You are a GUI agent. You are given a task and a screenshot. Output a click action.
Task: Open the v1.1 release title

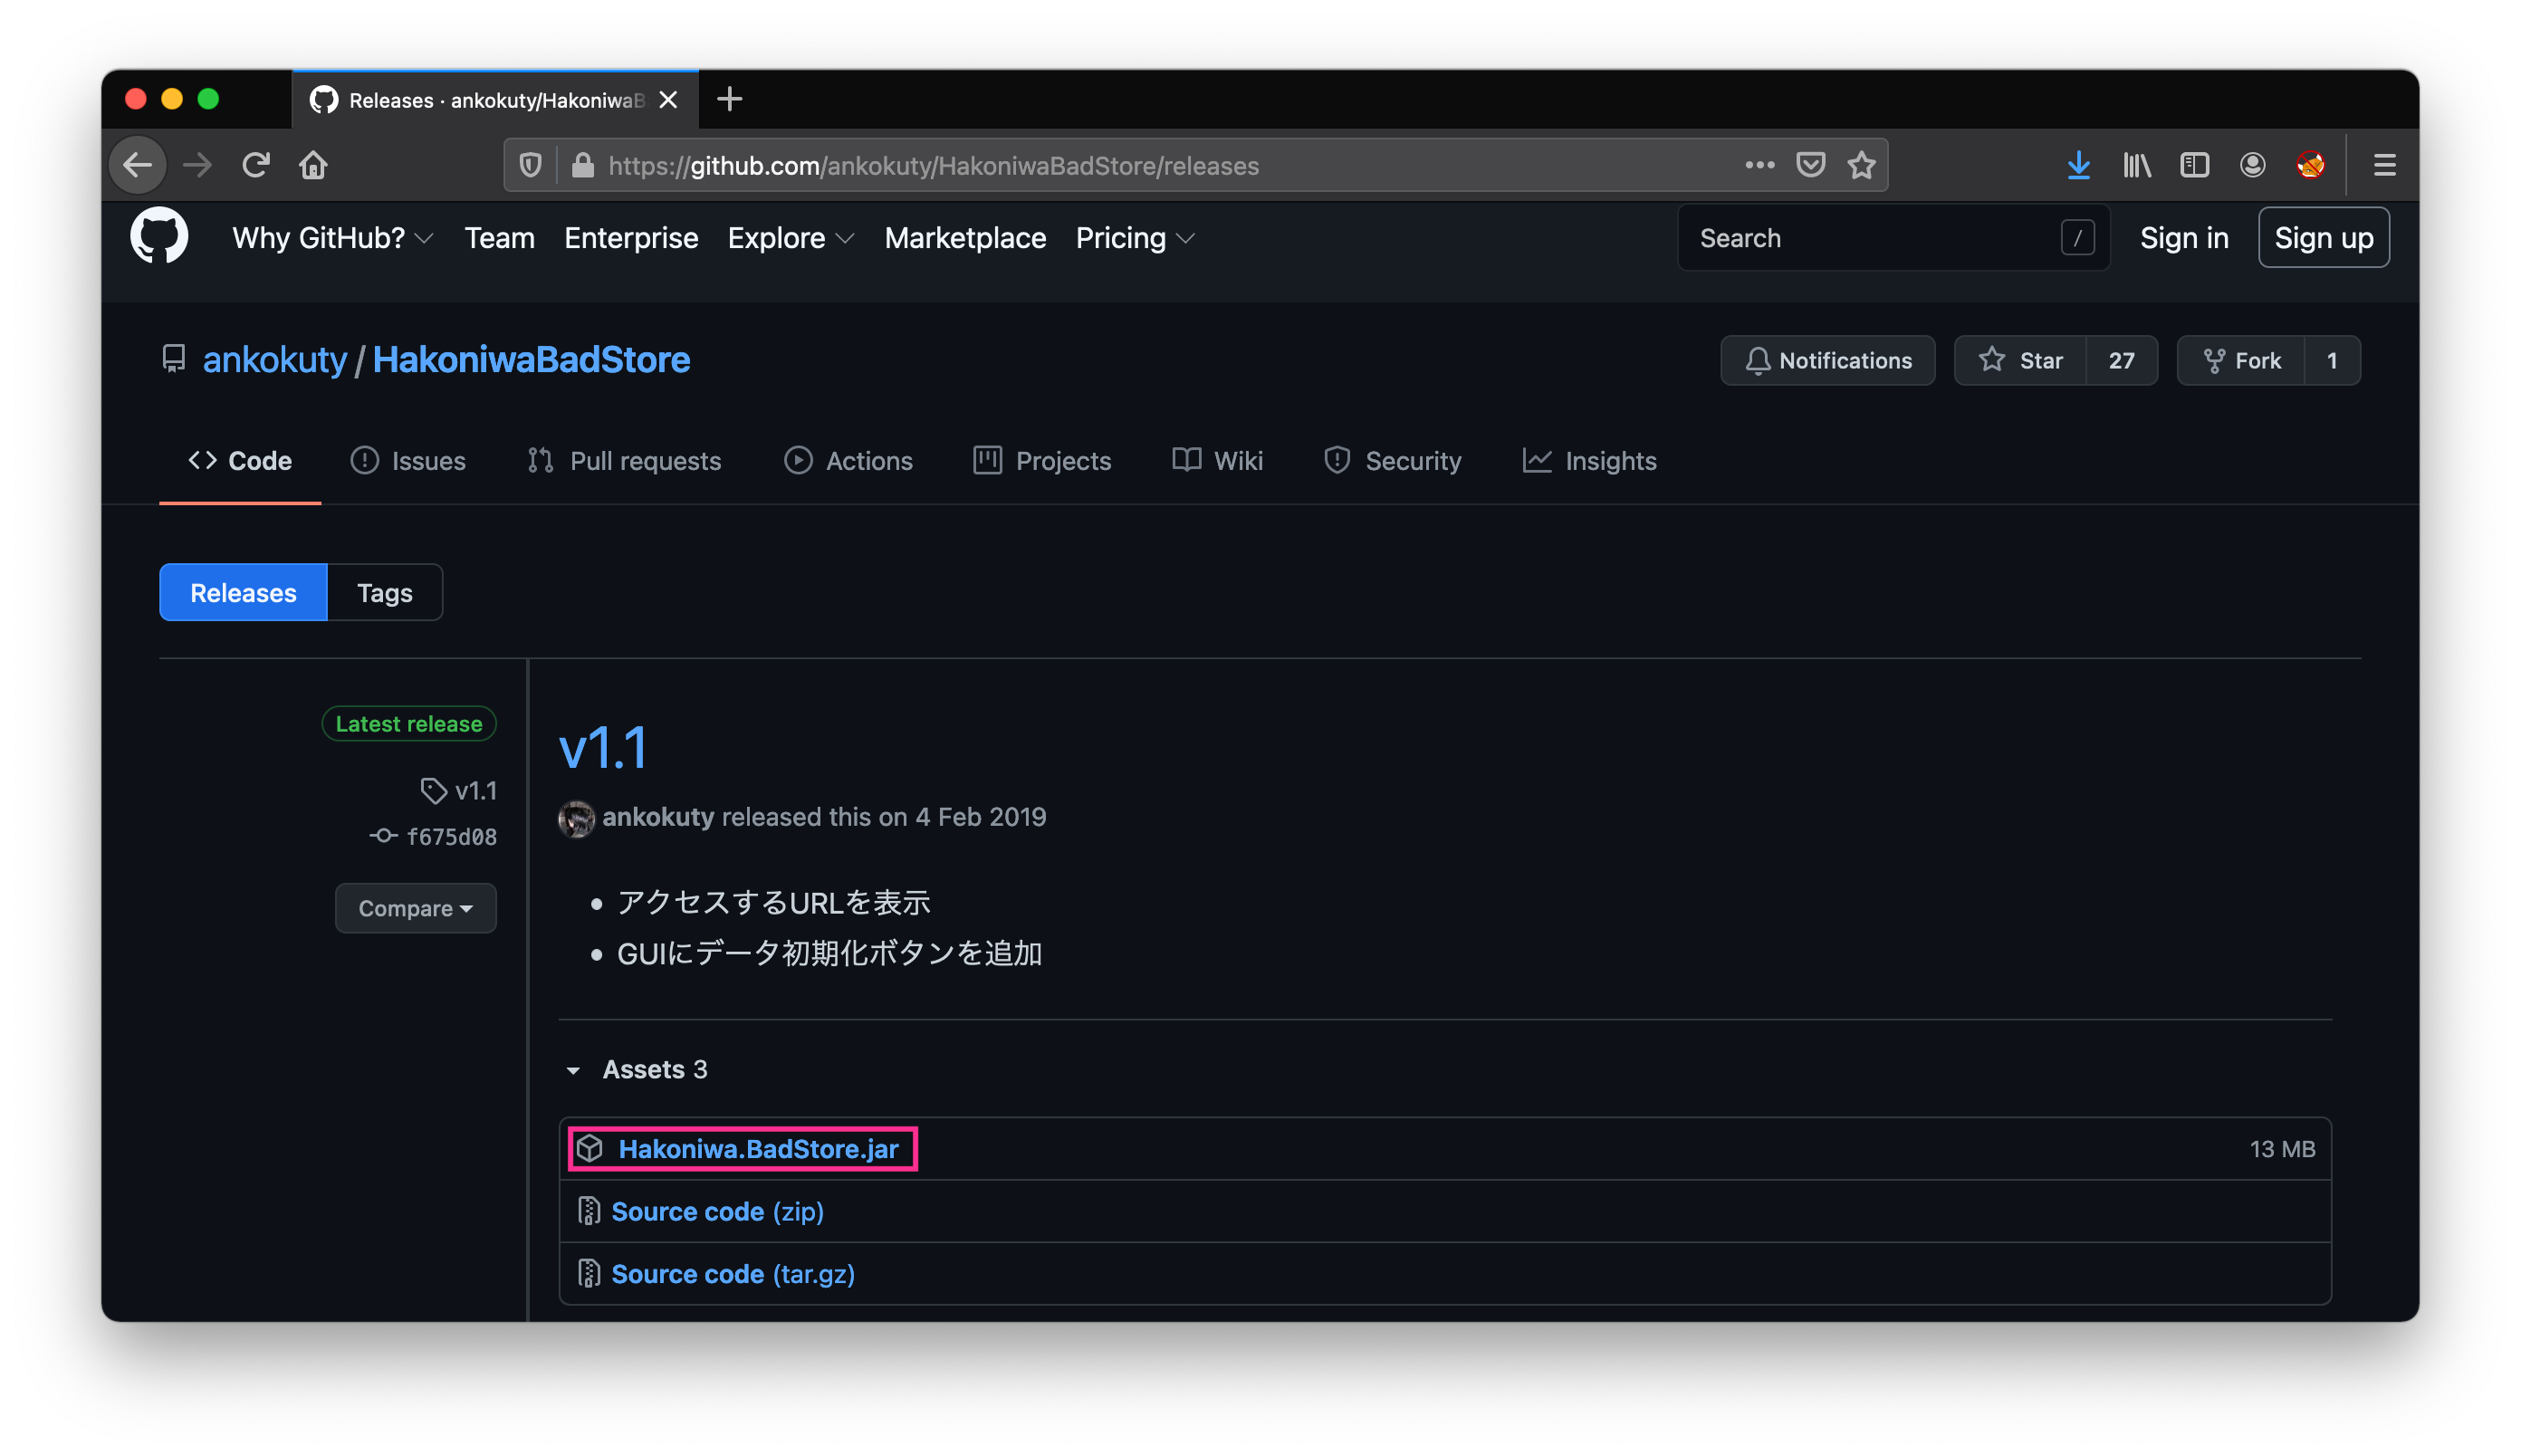603,748
